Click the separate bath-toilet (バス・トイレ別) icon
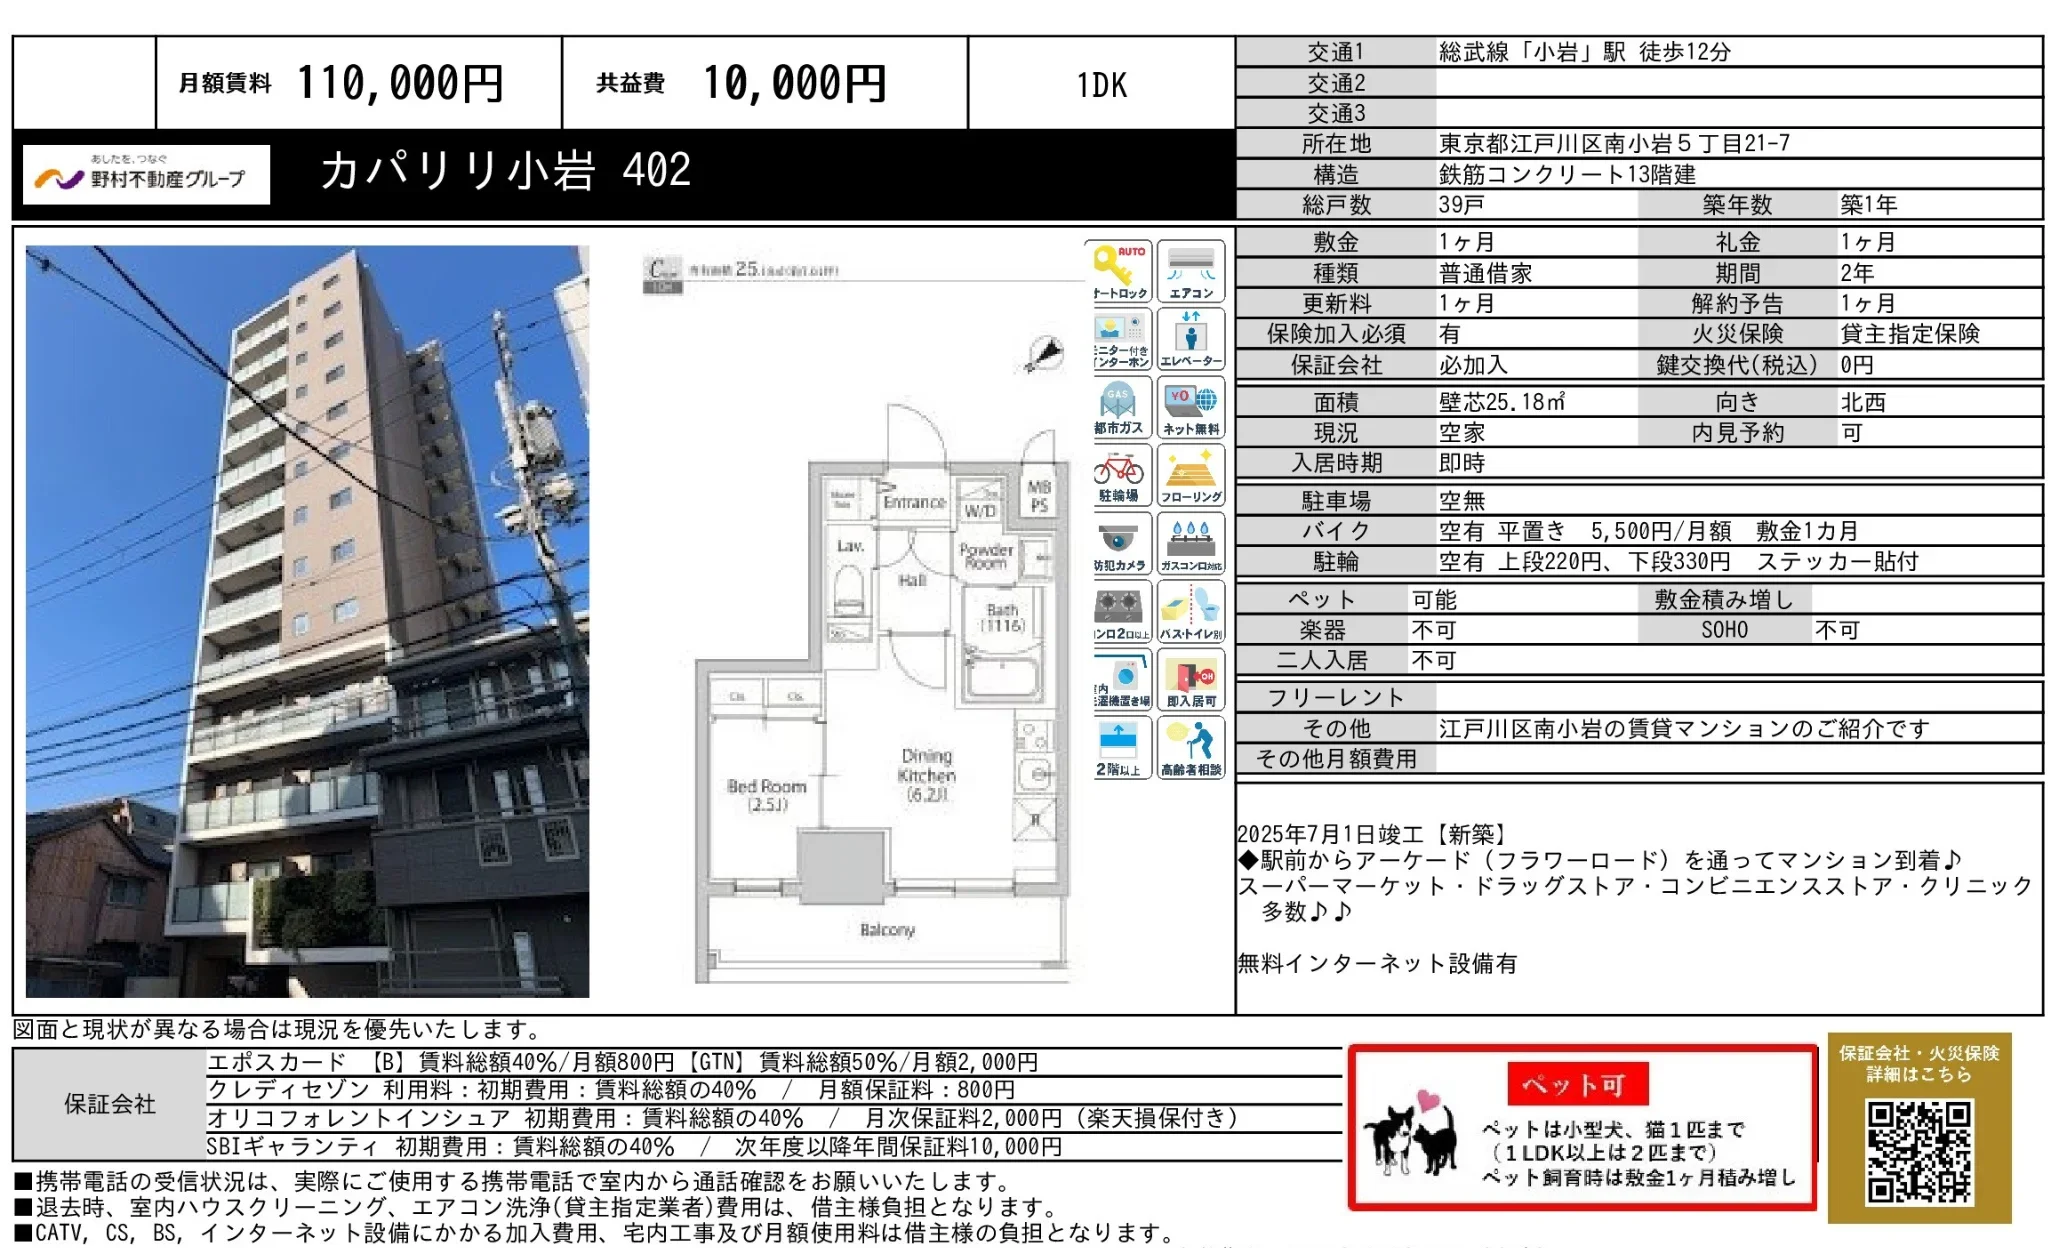The height and width of the screenshot is (1248, 2056). [x=1191, y=611]
